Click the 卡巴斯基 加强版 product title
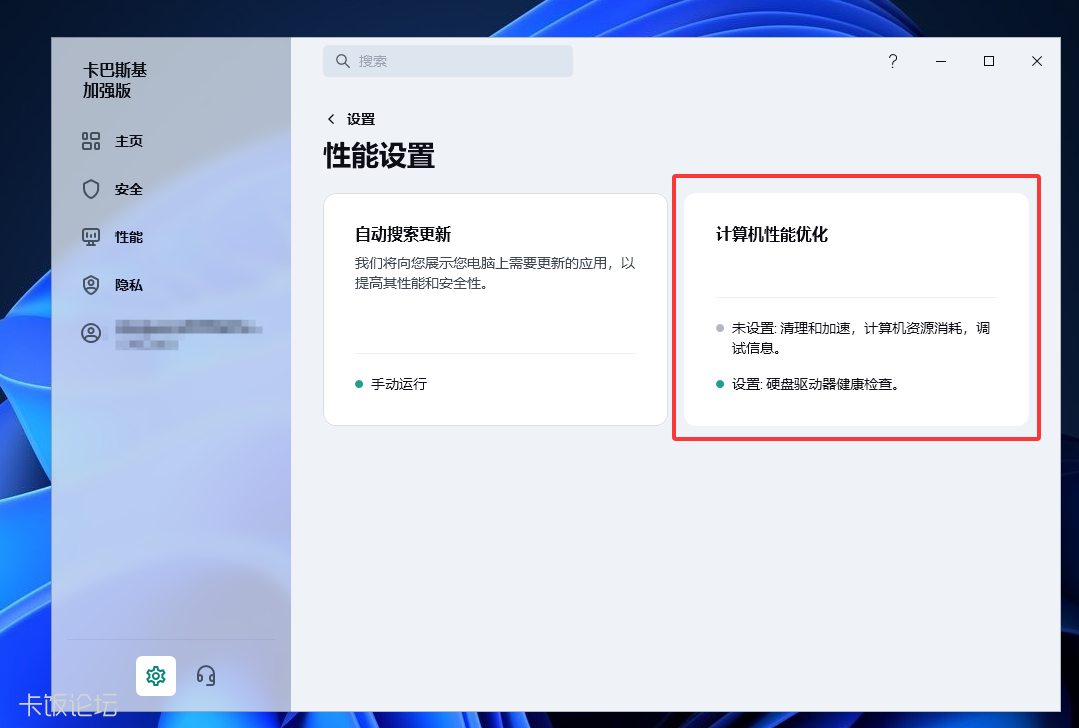Viewport: 1079px width, 728px height. (x=115, y=81)
